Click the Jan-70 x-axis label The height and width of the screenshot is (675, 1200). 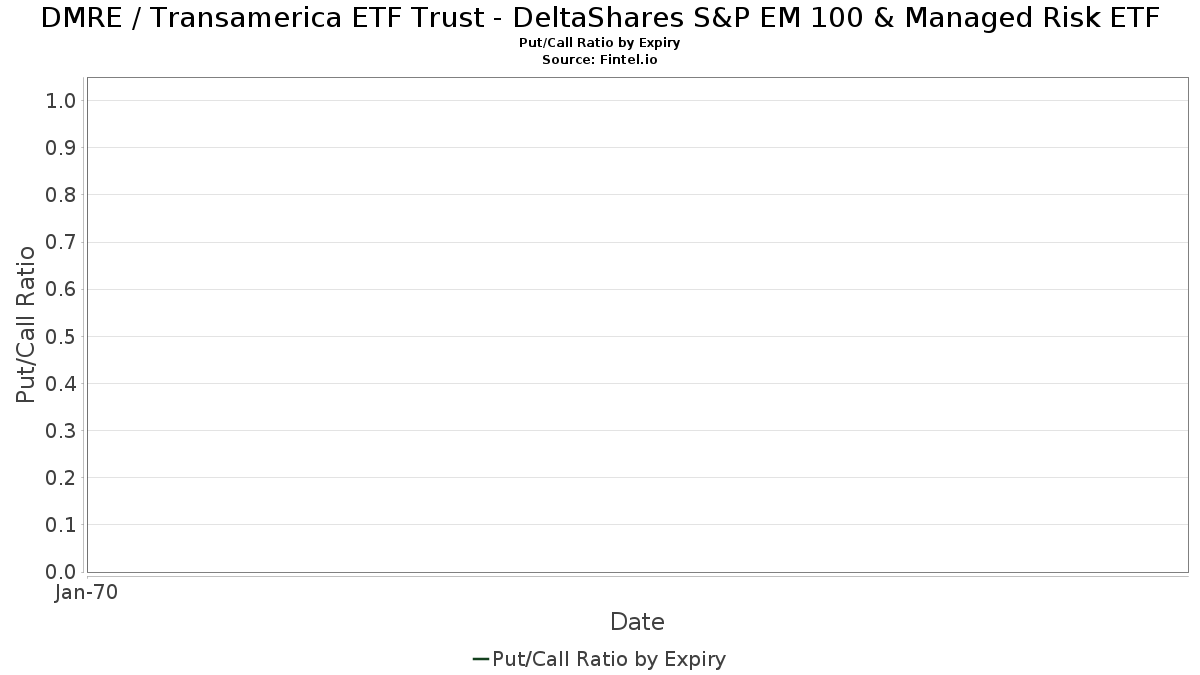87,592
